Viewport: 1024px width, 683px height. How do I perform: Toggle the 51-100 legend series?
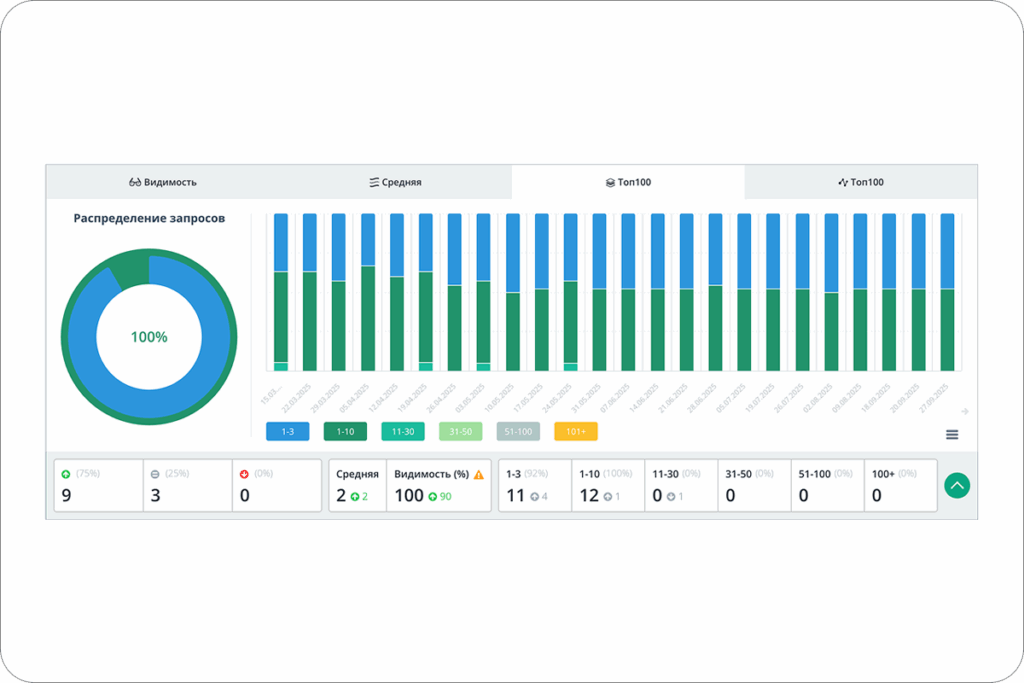click(x=519, y=432)
